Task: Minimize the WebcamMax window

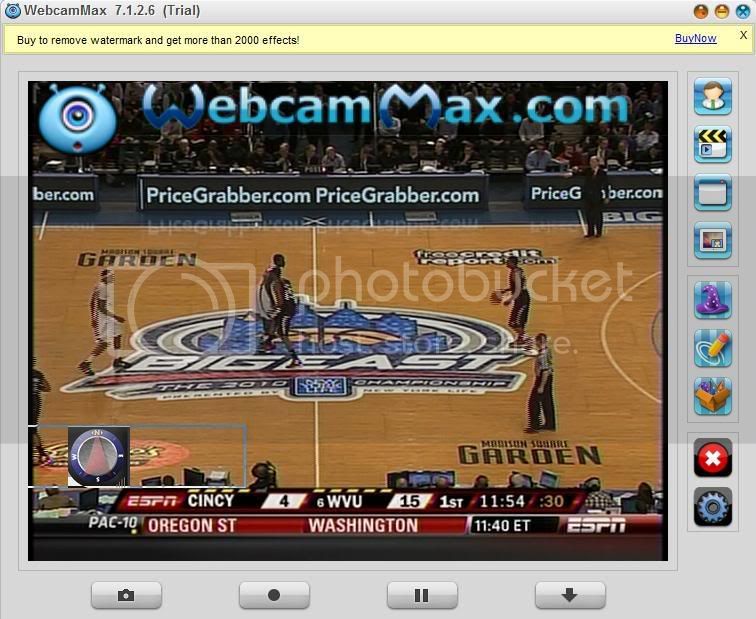Action: (x=722, y=11)
